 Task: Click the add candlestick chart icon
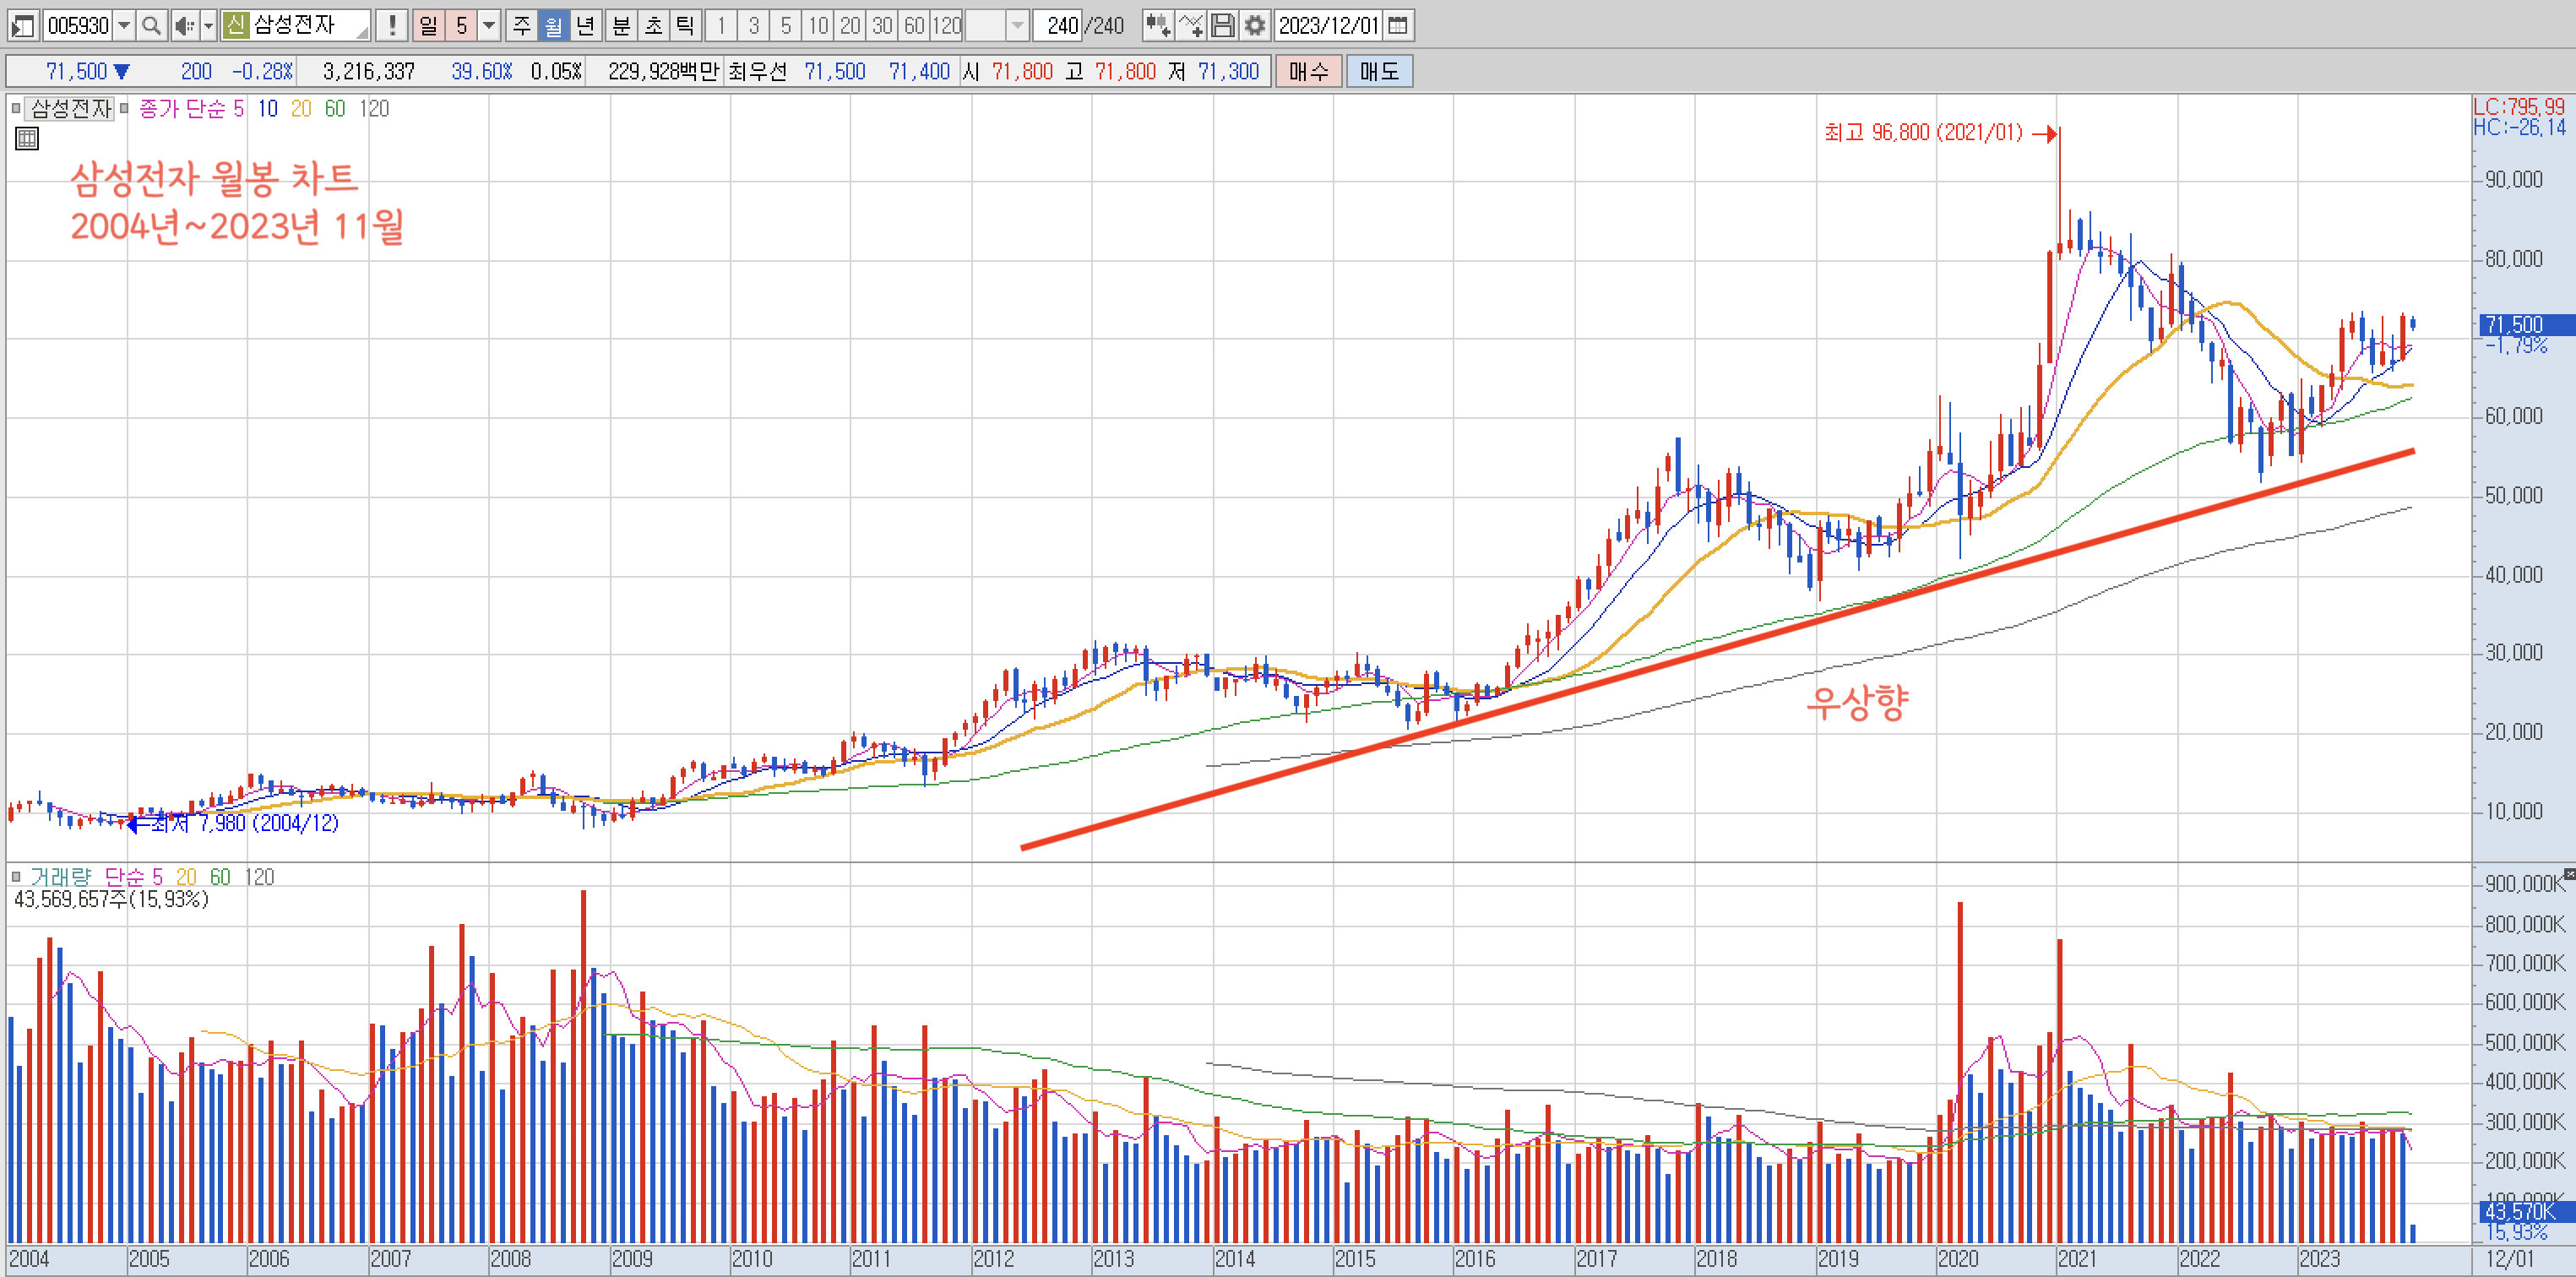[x=1158, y=26]
